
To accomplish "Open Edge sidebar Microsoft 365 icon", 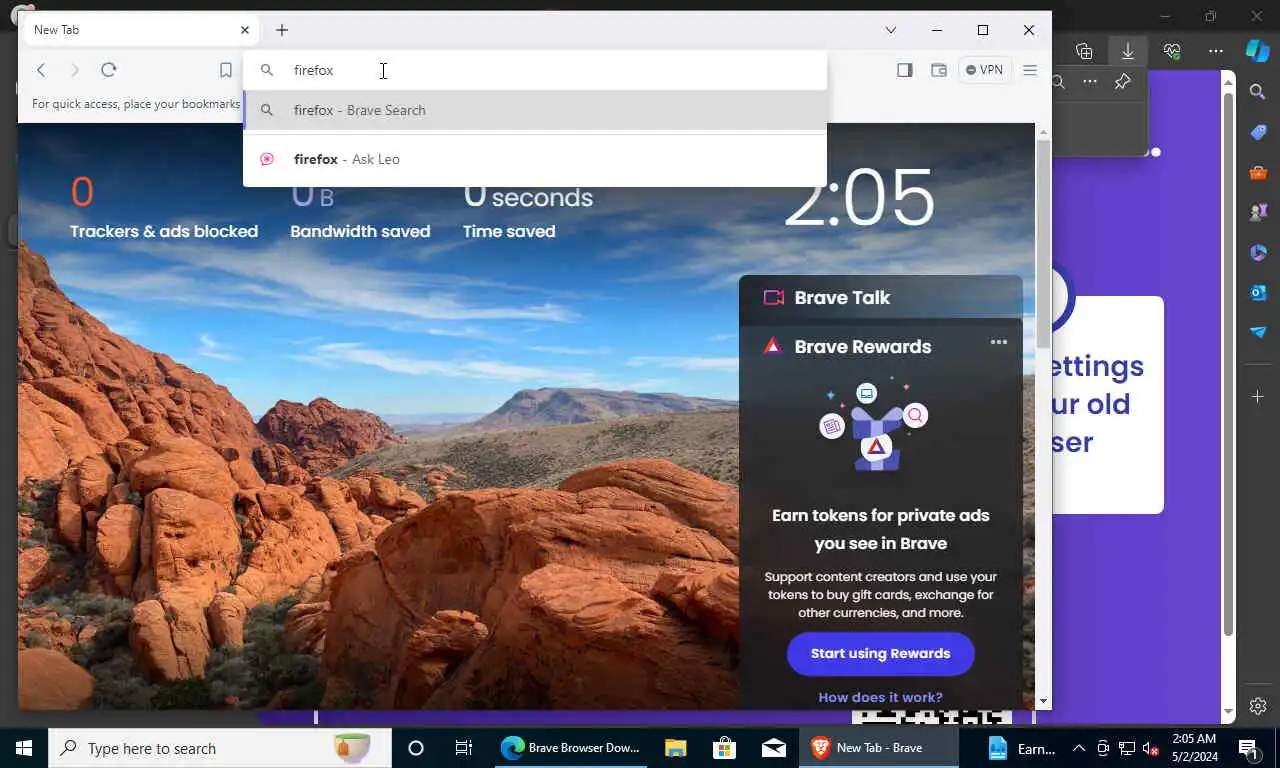I will click(1258, 252).
